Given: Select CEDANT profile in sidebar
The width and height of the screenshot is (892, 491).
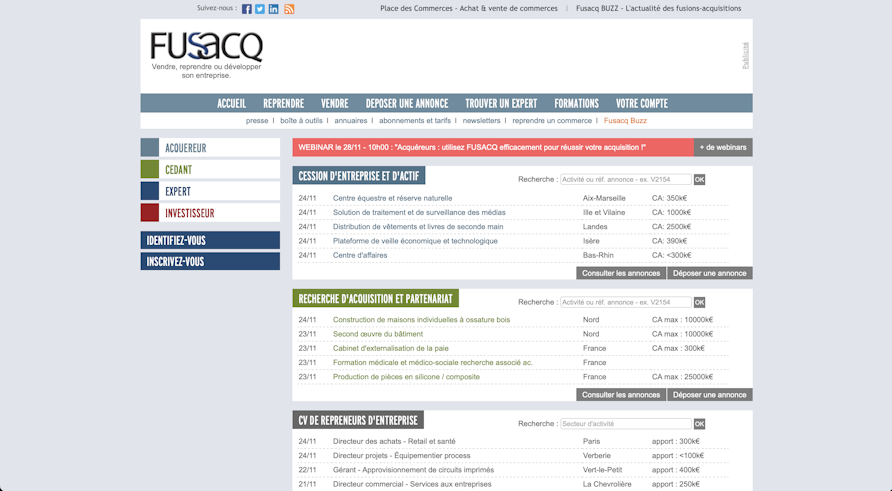Looking at the screenshot, I should 210,169.
